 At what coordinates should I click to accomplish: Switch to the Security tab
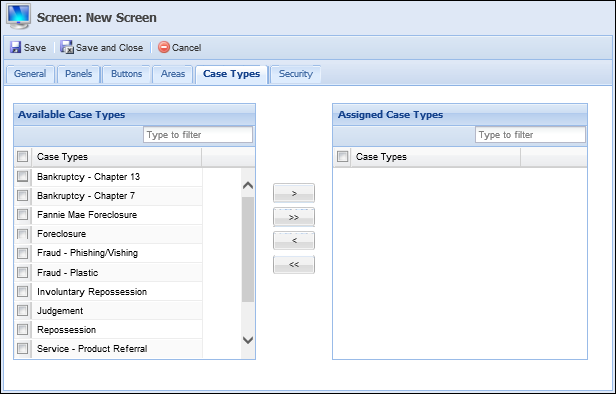(x=296, y=74)
